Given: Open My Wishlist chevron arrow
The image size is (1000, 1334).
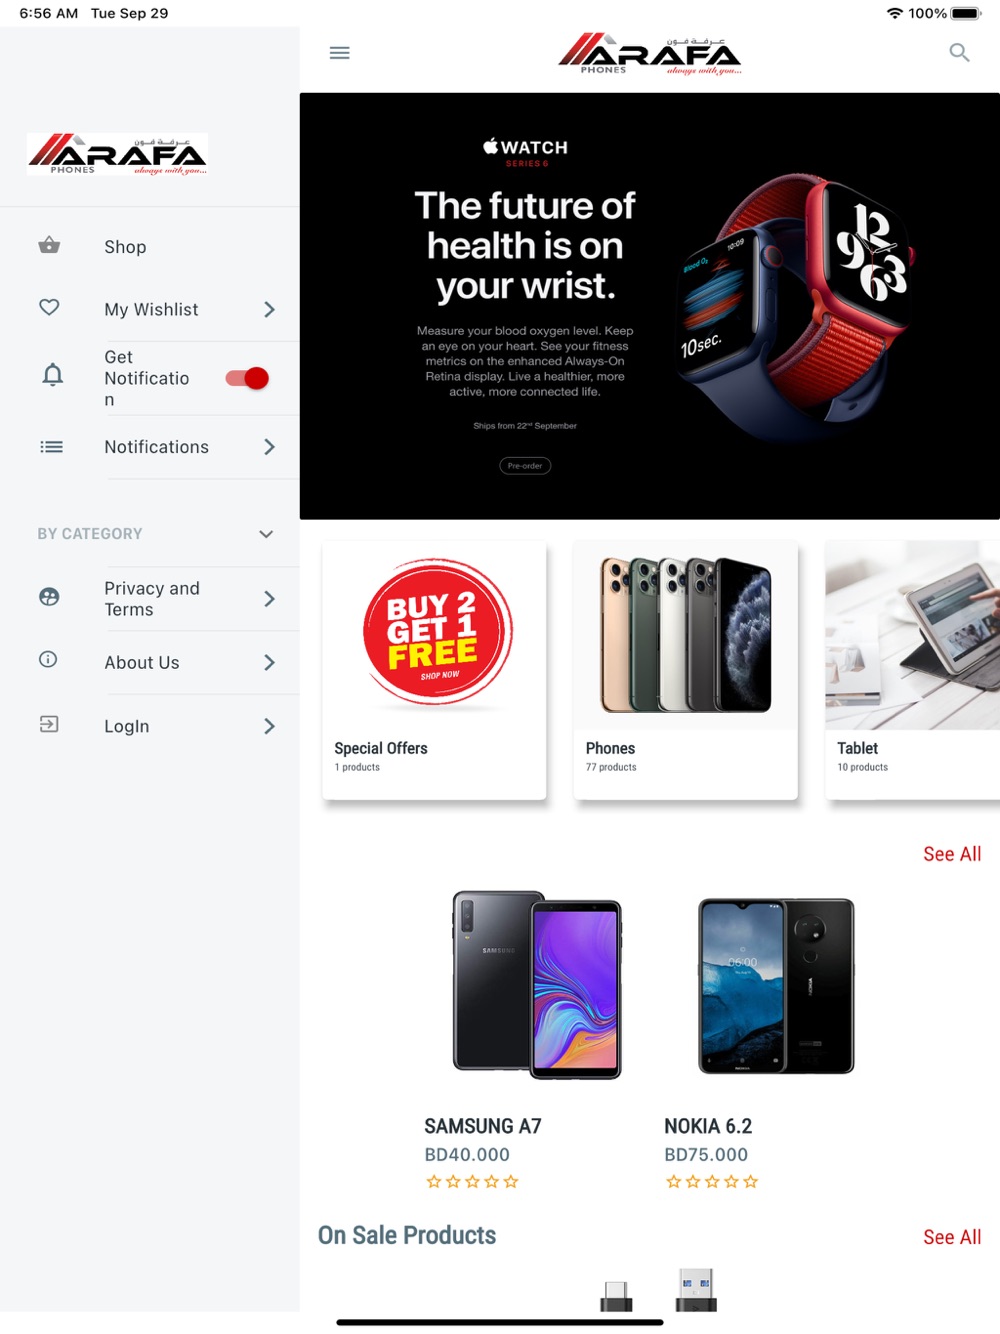Looking at the screenshot, I should tap(269, 310).
